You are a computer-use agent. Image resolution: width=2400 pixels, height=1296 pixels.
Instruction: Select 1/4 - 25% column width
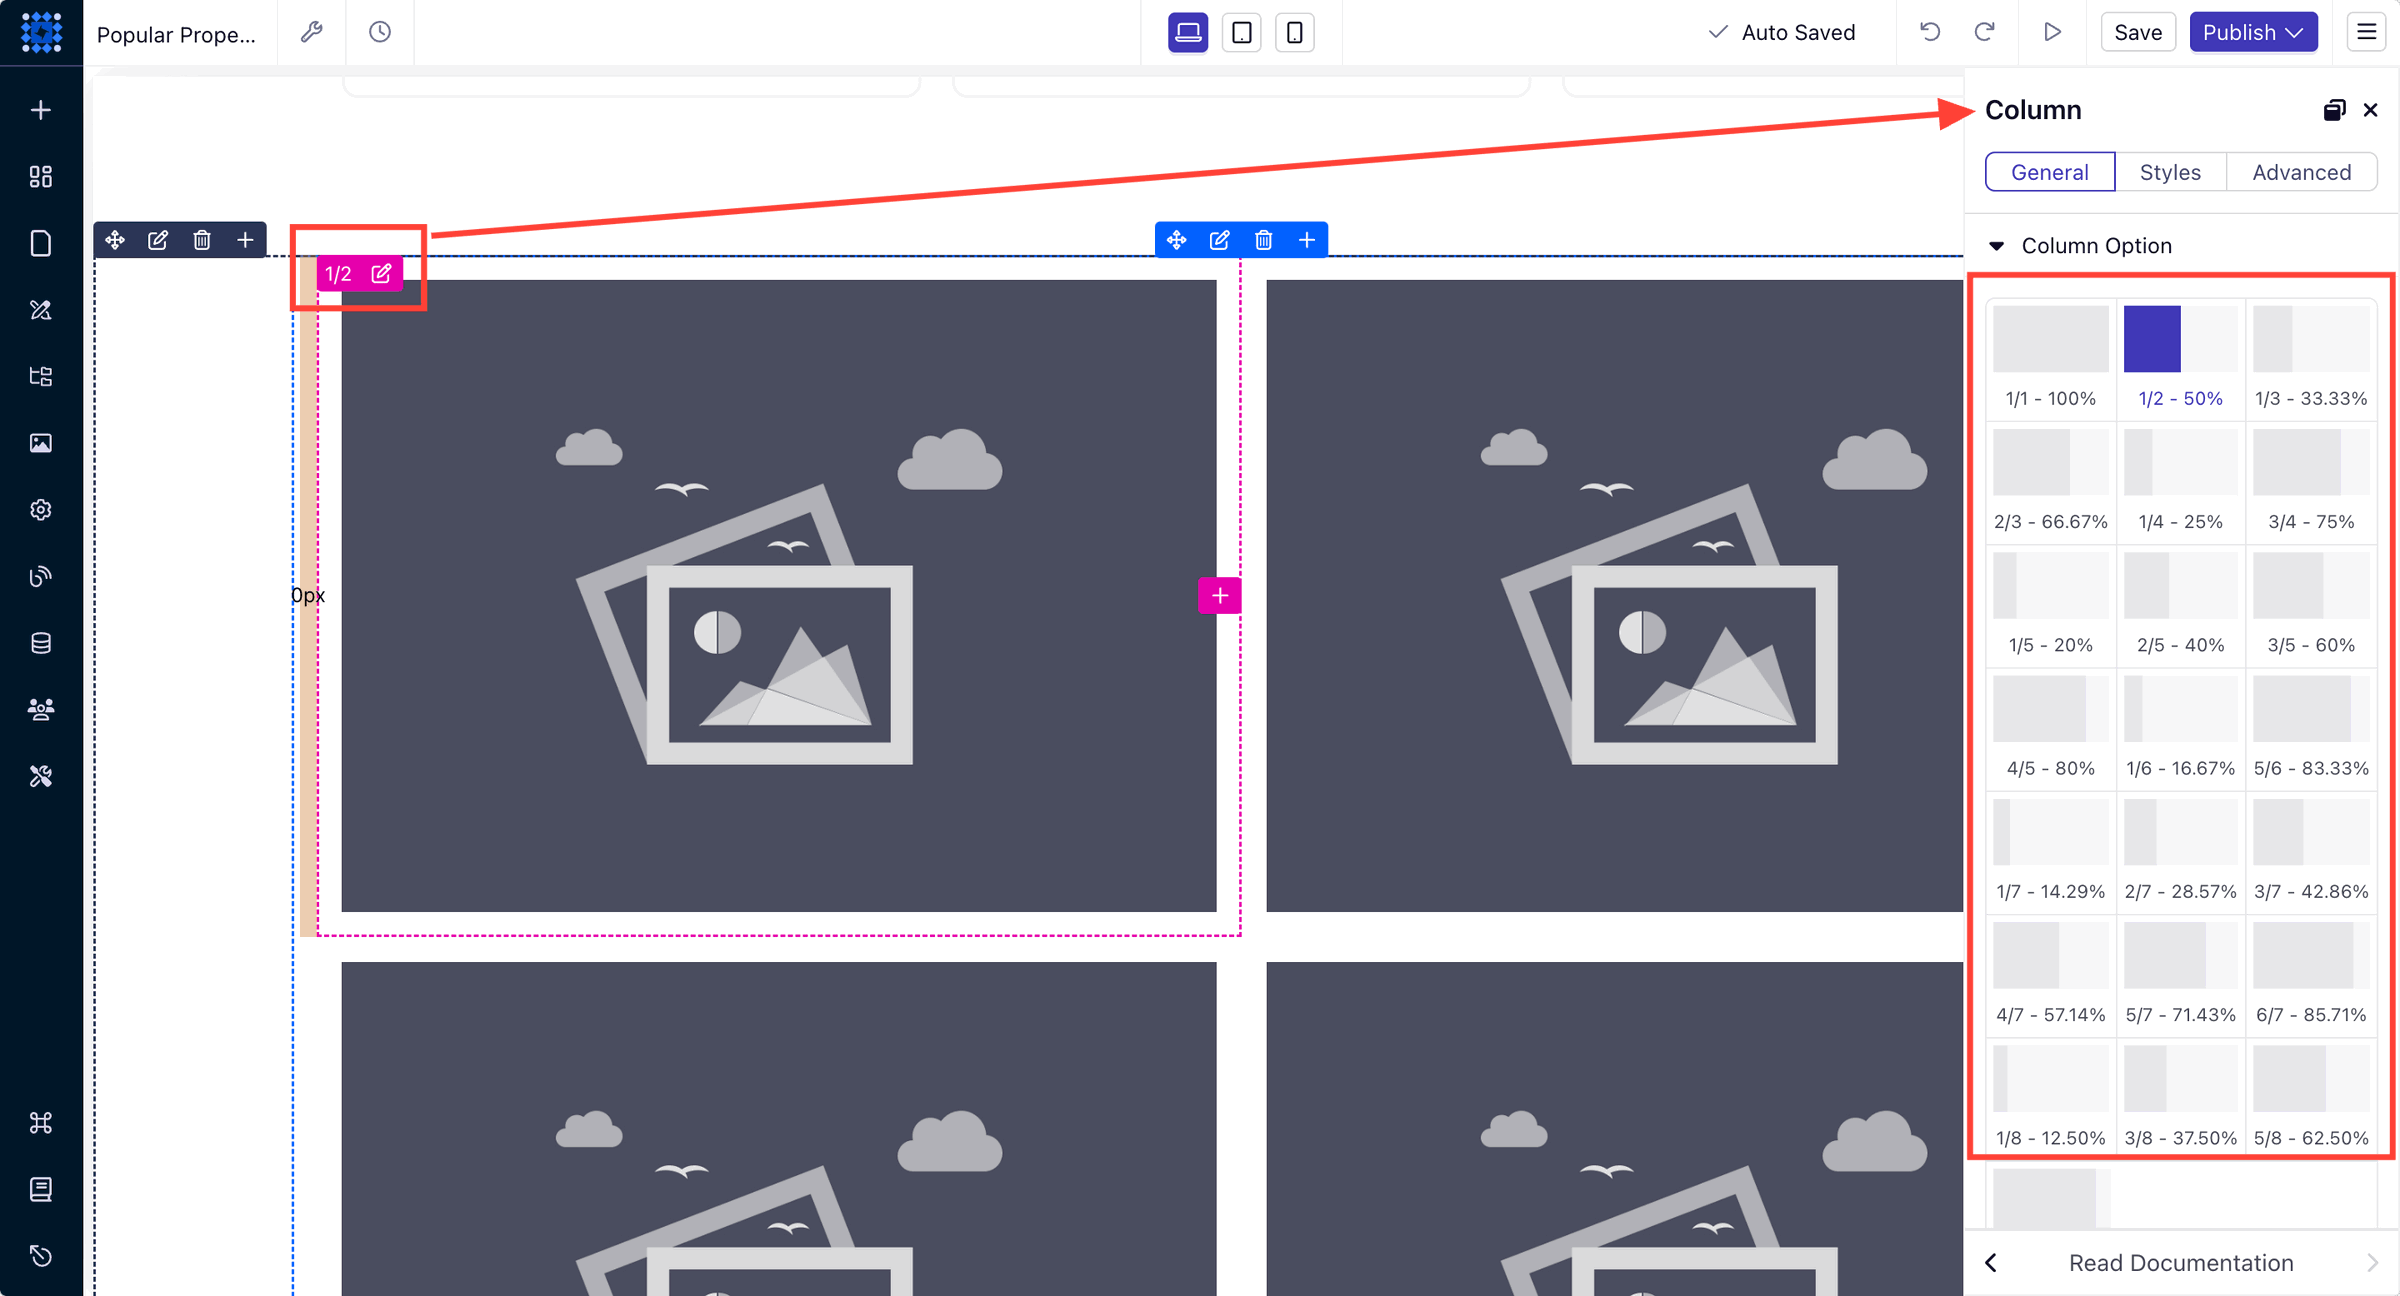[2181, 481]
